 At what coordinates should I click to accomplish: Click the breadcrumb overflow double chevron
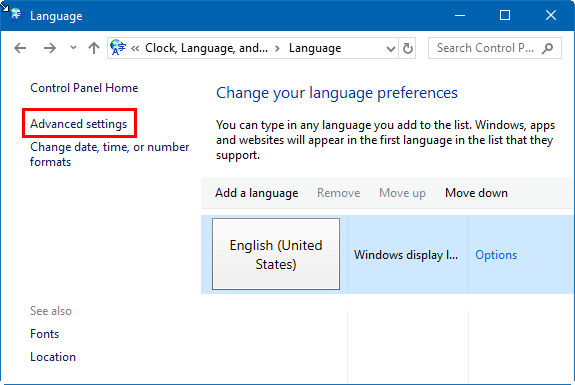click(135, 48)
